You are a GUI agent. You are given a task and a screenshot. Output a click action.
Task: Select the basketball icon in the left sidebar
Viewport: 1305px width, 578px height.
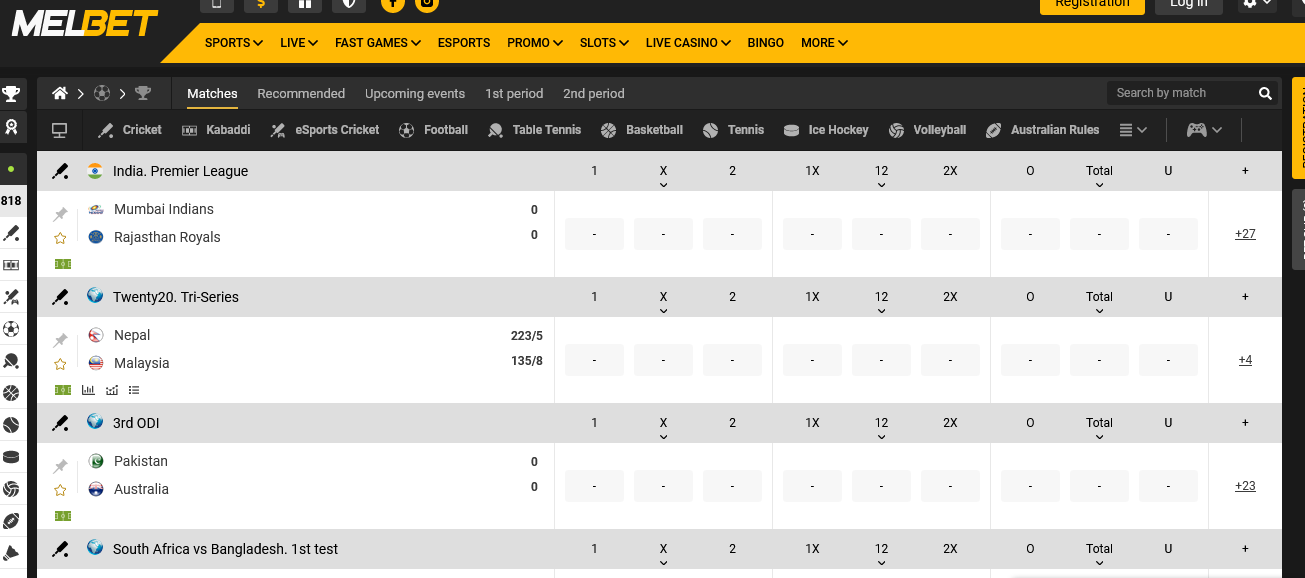[x=11, y=393]
